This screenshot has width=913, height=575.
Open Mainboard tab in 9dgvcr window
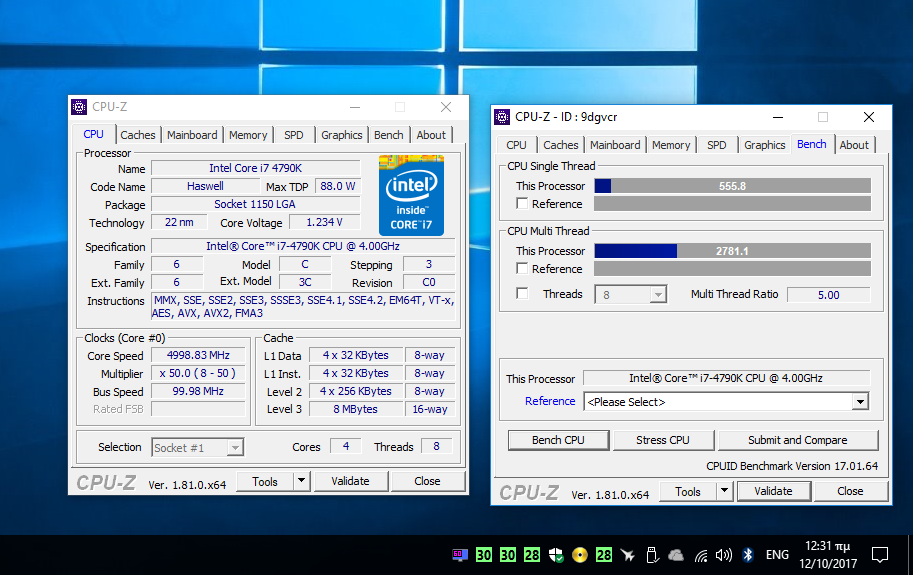click(x=615, y=145)
